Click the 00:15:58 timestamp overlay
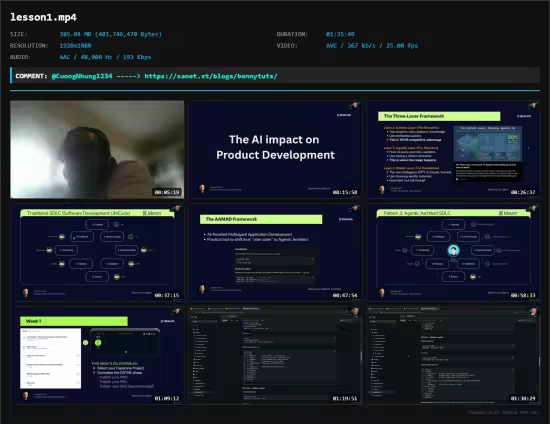 [345, 192]
